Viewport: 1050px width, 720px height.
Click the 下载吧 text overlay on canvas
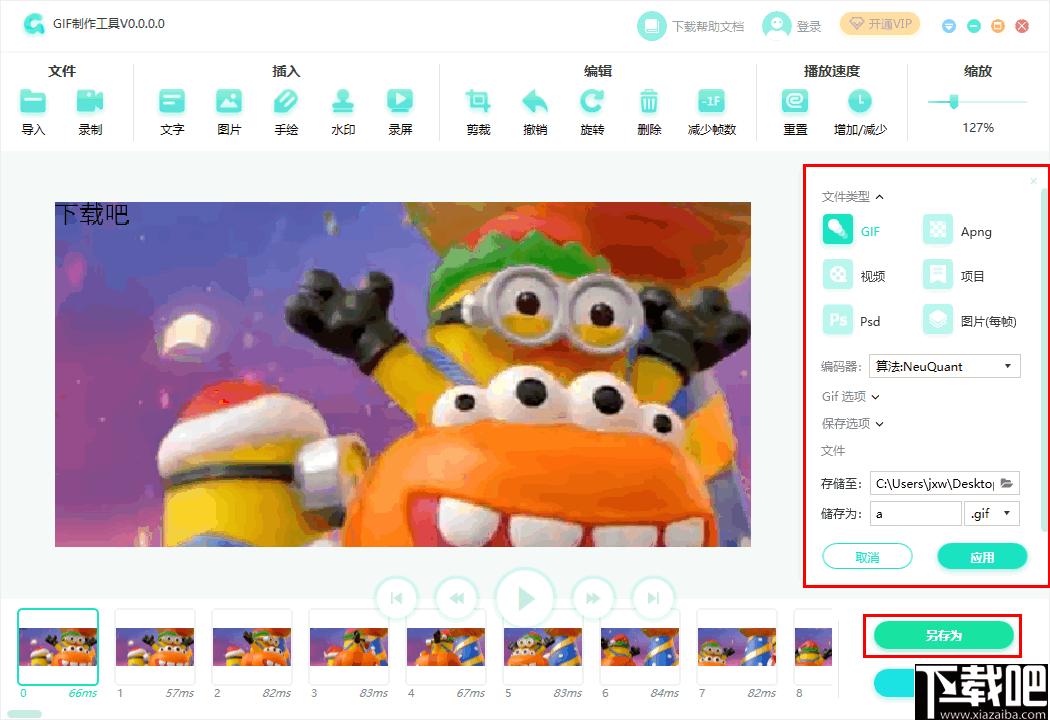click(92, 214)
